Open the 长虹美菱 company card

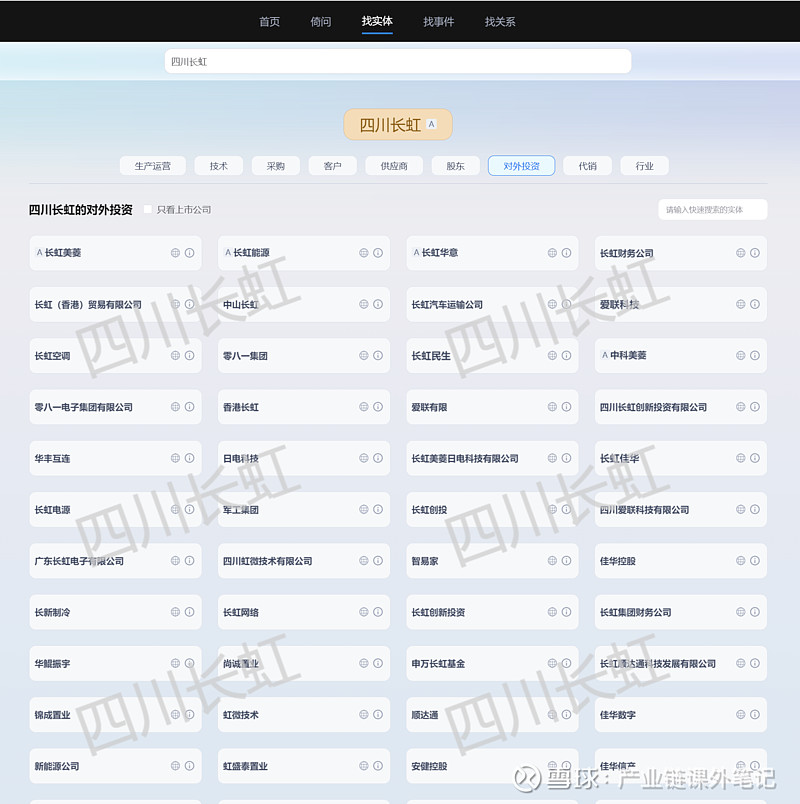point(115,253)
